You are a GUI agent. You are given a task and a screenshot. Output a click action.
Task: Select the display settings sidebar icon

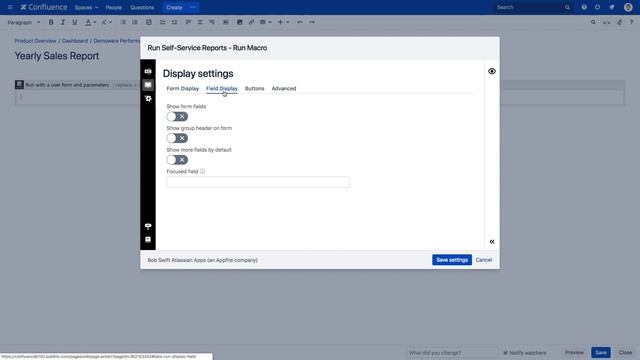(x=148, y=85)
